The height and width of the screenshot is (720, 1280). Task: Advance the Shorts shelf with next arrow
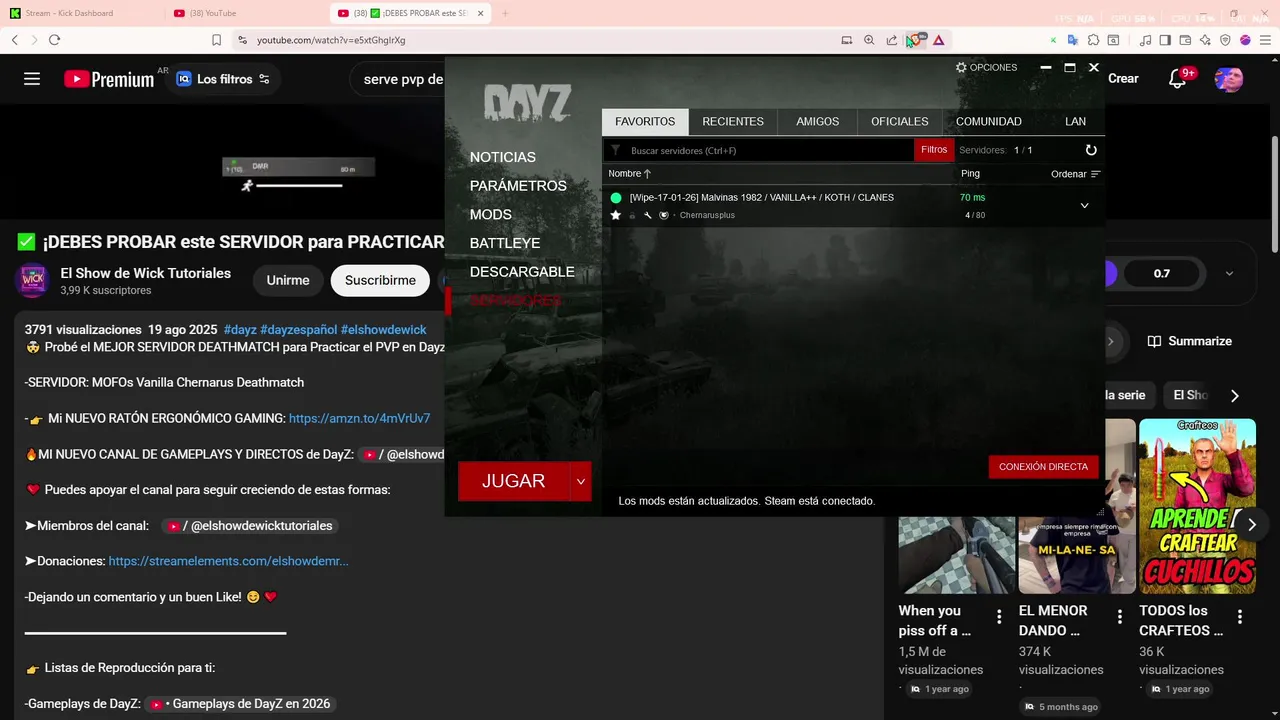1251,525
